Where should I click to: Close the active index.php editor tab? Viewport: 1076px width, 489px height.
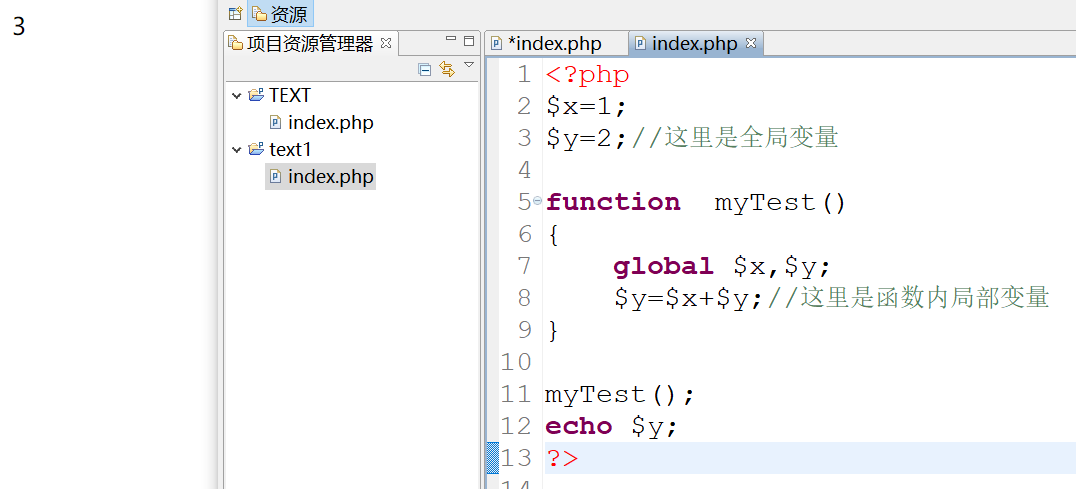[751, 43]
